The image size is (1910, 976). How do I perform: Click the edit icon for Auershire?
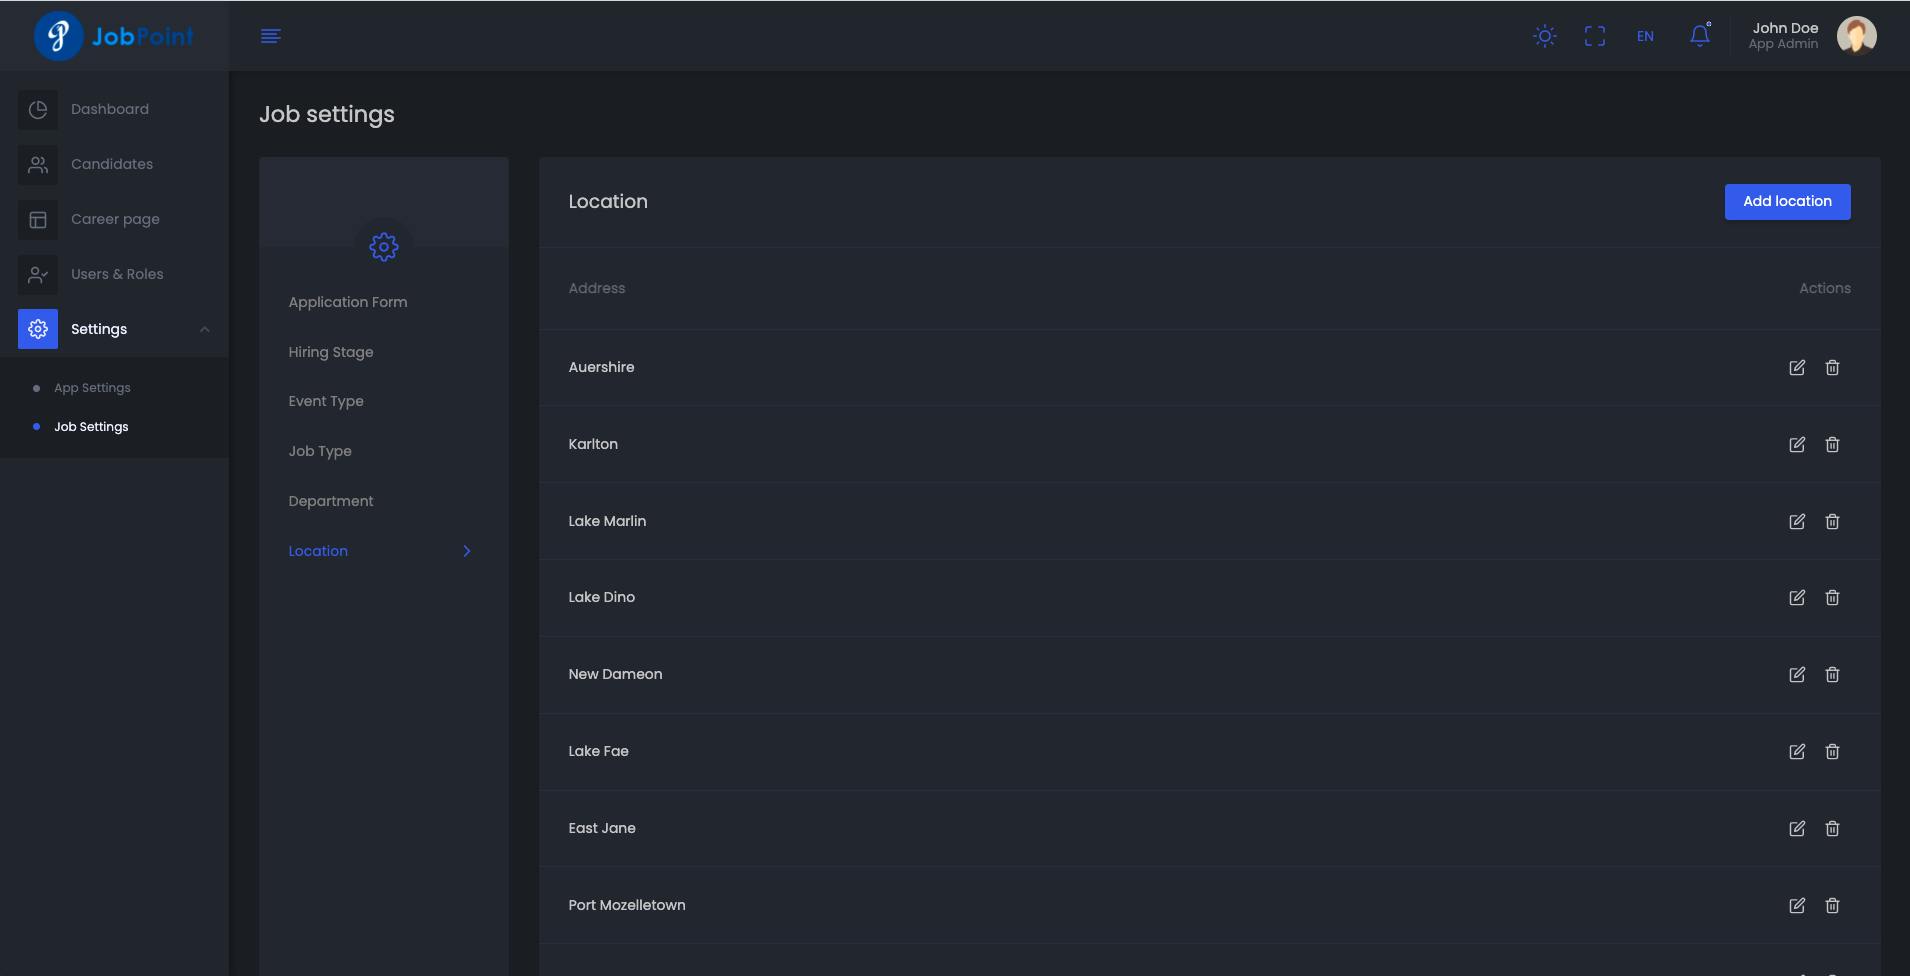(1797, 368)
